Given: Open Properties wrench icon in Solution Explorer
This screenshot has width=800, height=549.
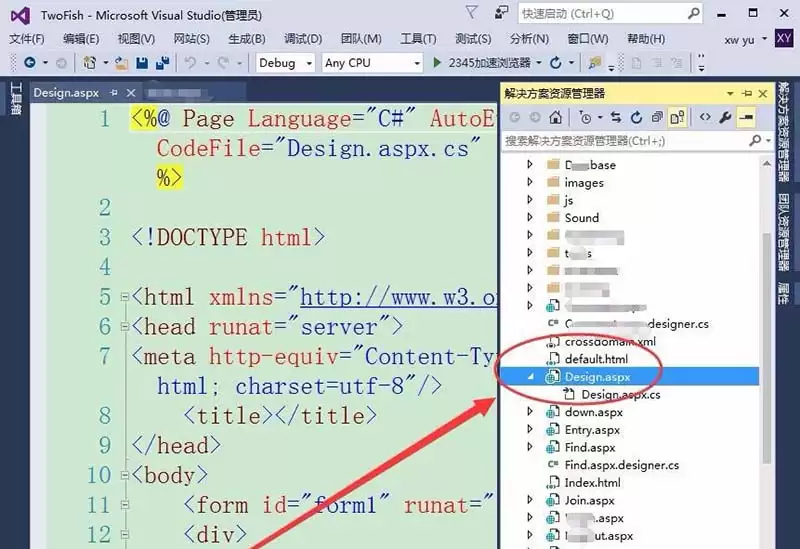Looking at the screenshot, I should [x=726, y=117].
